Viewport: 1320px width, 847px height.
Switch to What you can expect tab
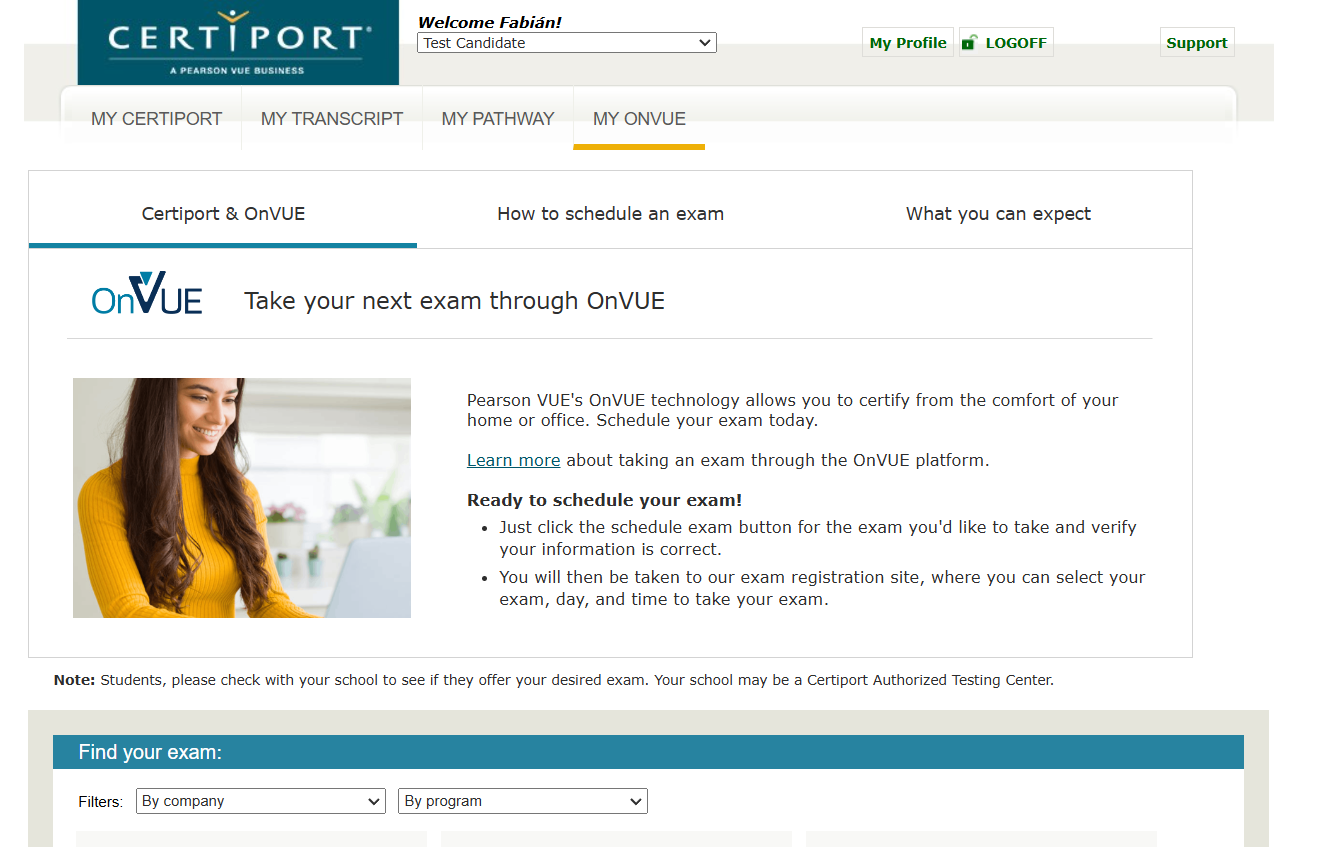(x=998, y=213)
